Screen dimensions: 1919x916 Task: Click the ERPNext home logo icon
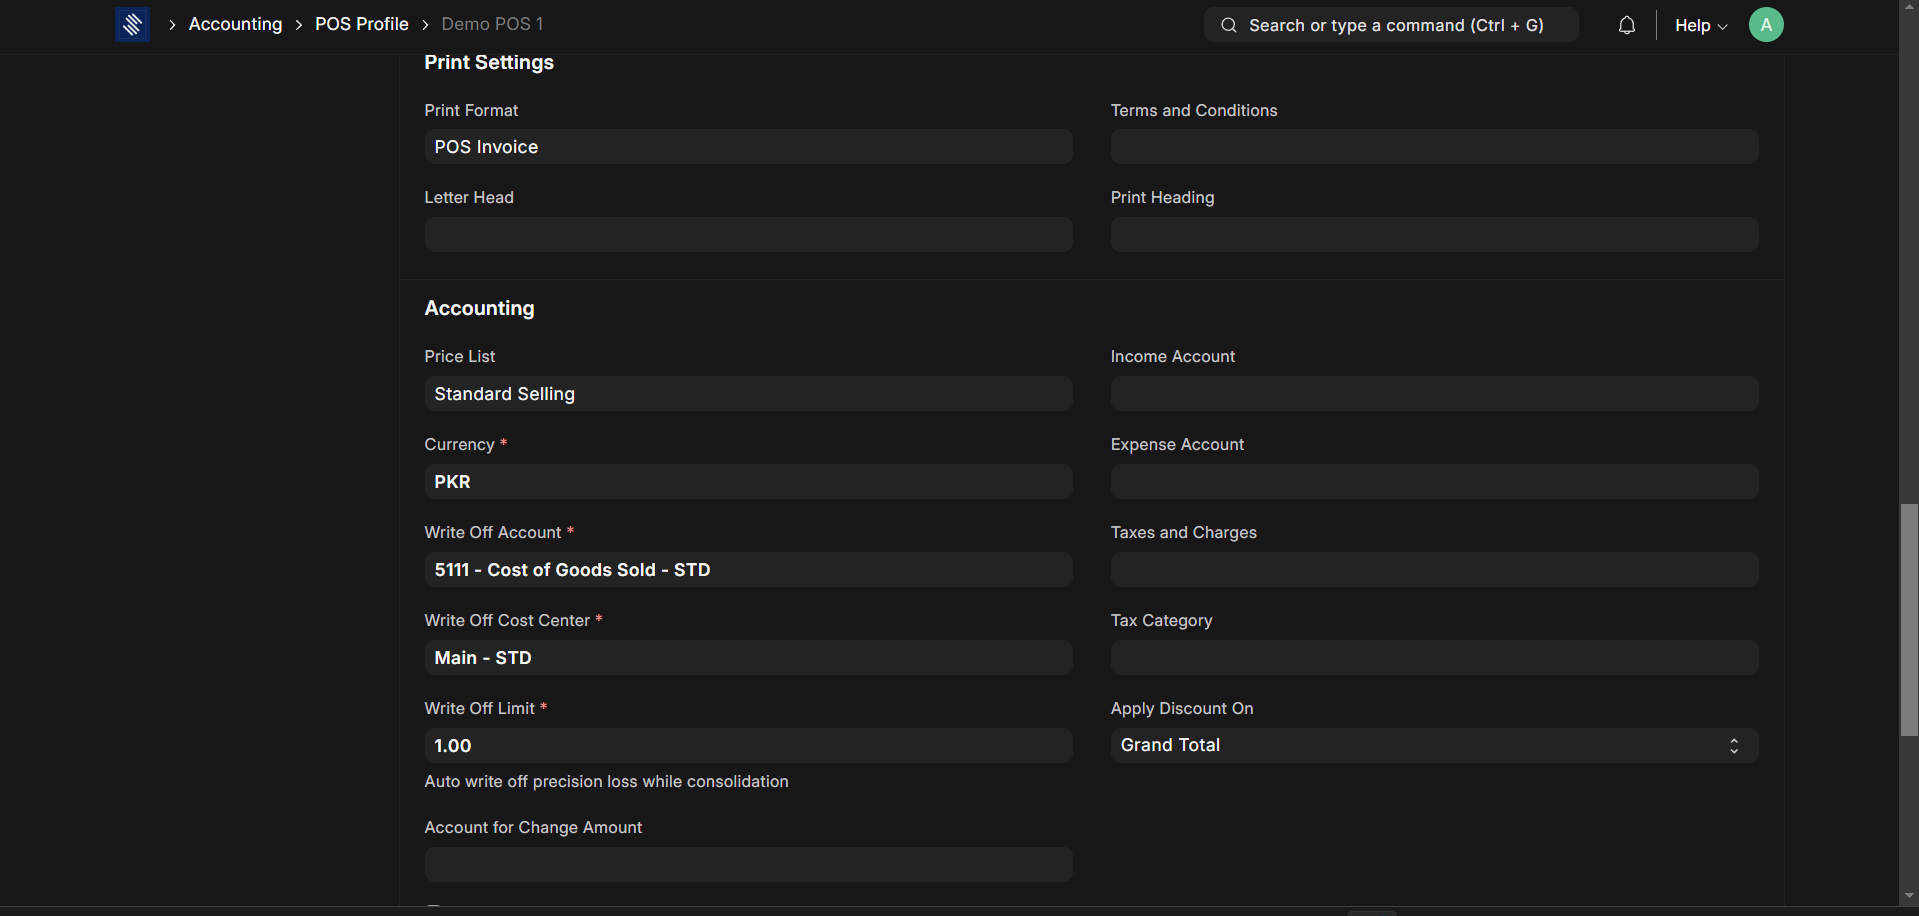132,25
